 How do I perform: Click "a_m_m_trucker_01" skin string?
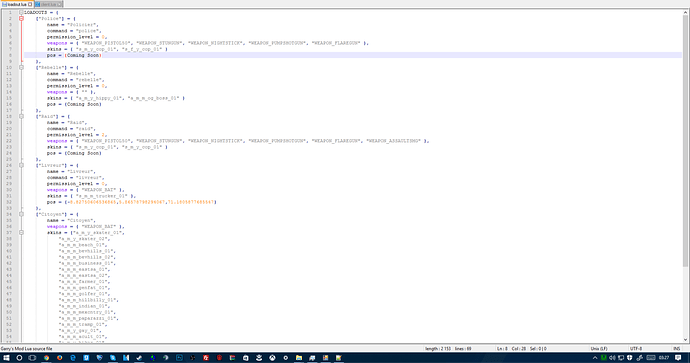(x=102, y=196)
